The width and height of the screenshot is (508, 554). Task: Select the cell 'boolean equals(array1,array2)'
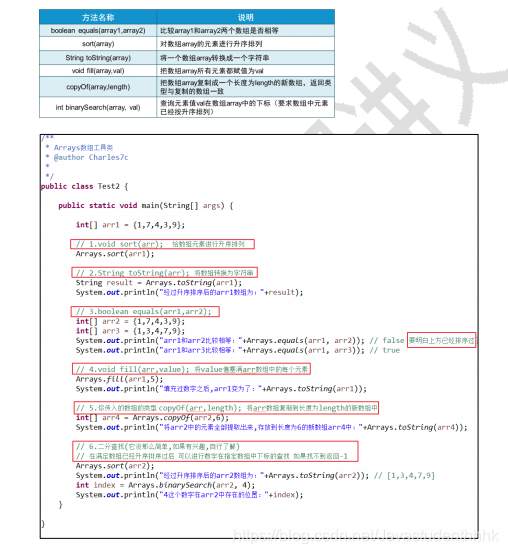click(98, 31)
